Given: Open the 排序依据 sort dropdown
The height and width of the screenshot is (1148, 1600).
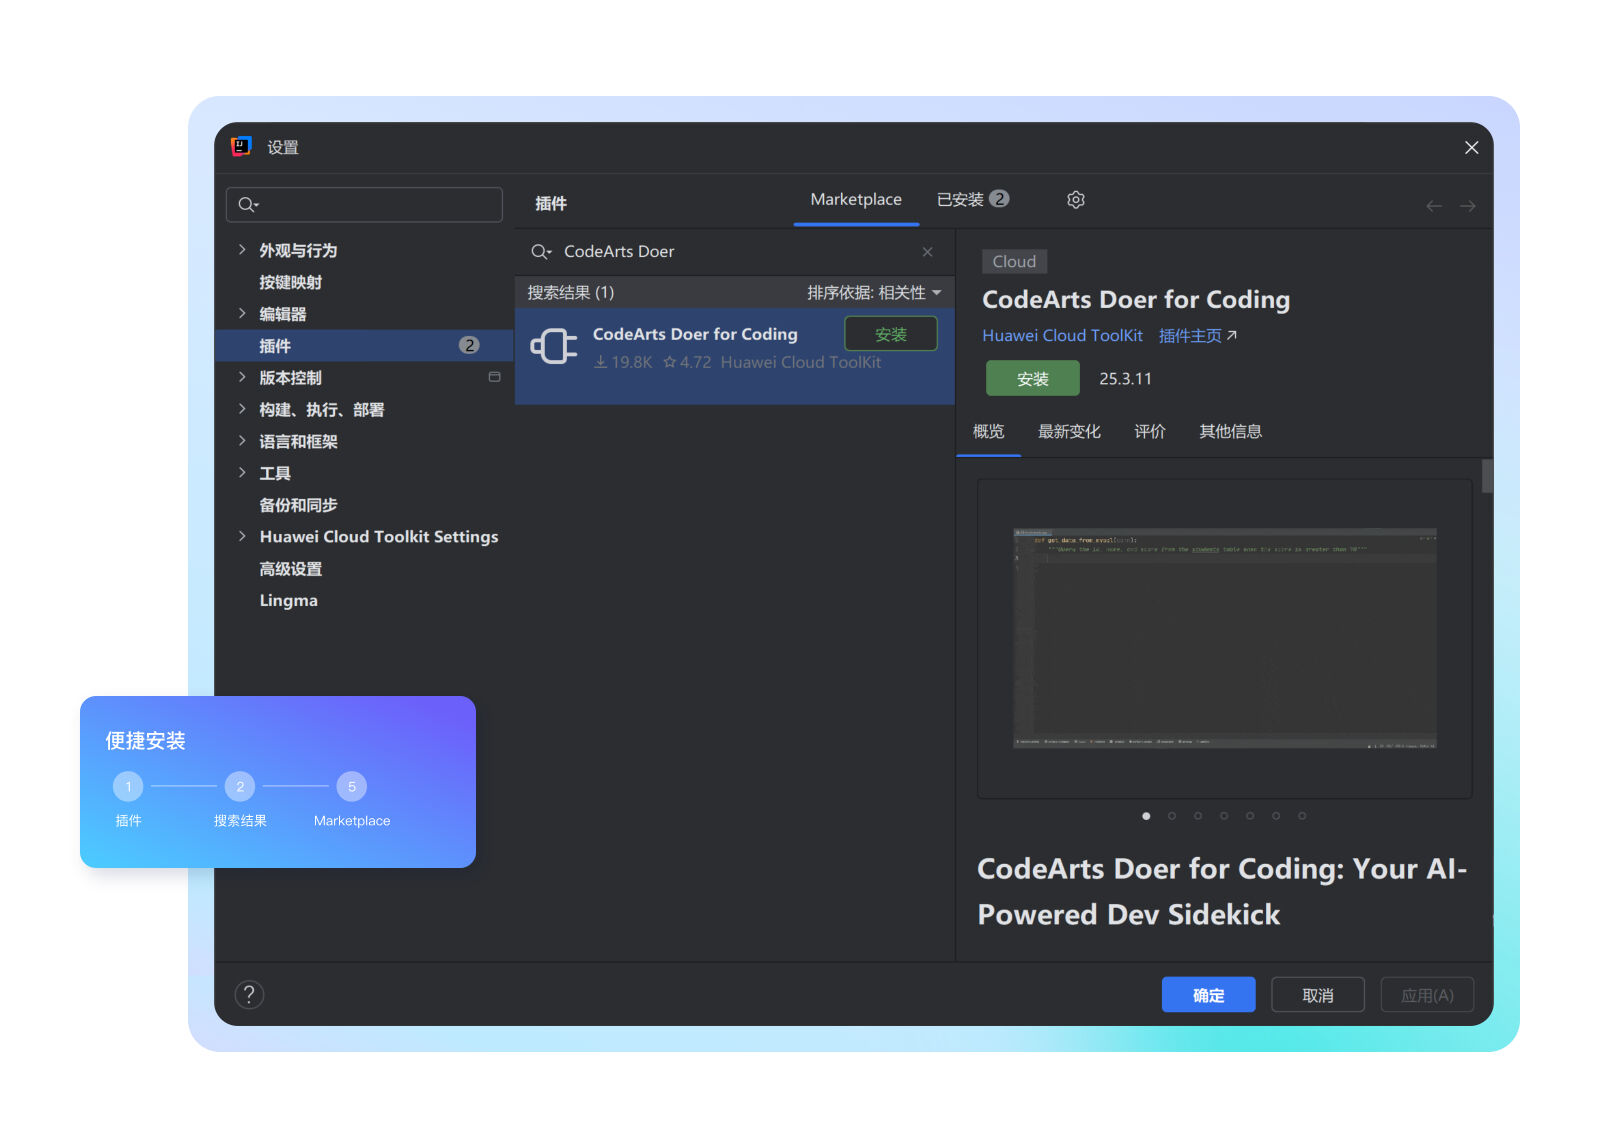Looking at the screenshot, I should [874, 293].
